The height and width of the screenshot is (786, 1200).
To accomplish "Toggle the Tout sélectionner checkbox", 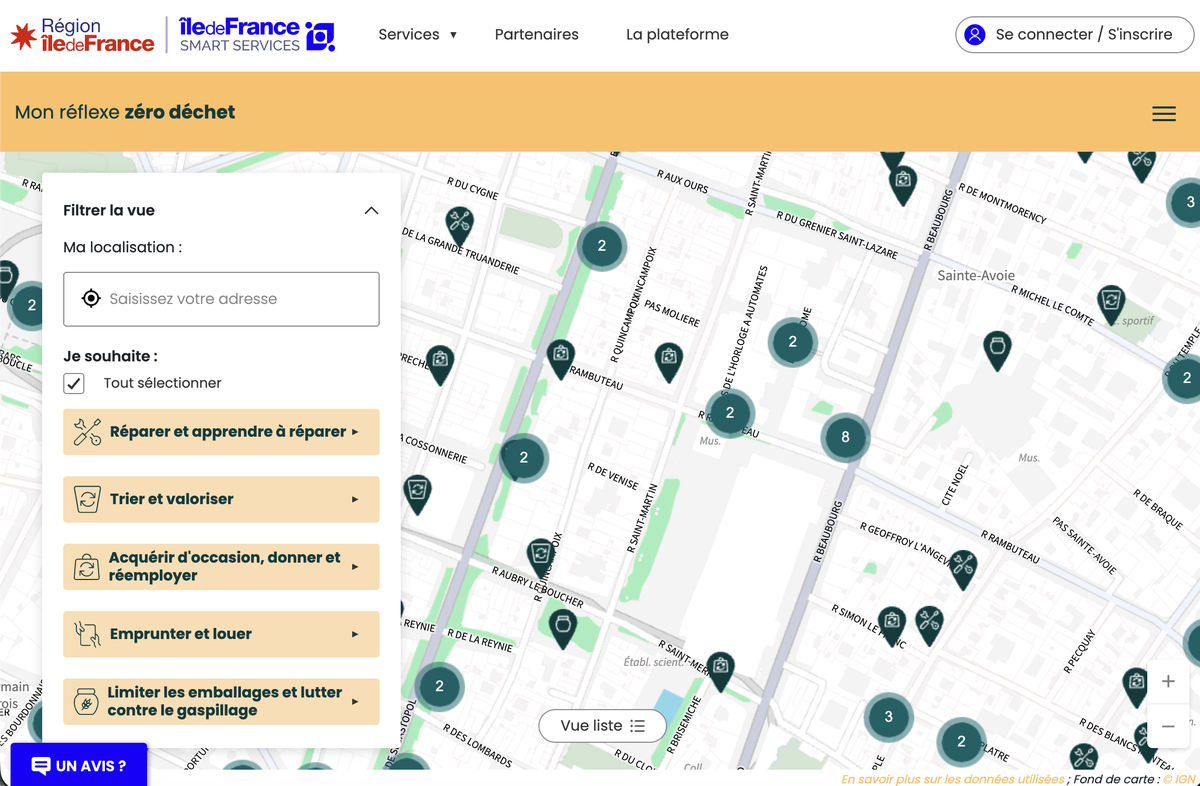I will (74, 383).
